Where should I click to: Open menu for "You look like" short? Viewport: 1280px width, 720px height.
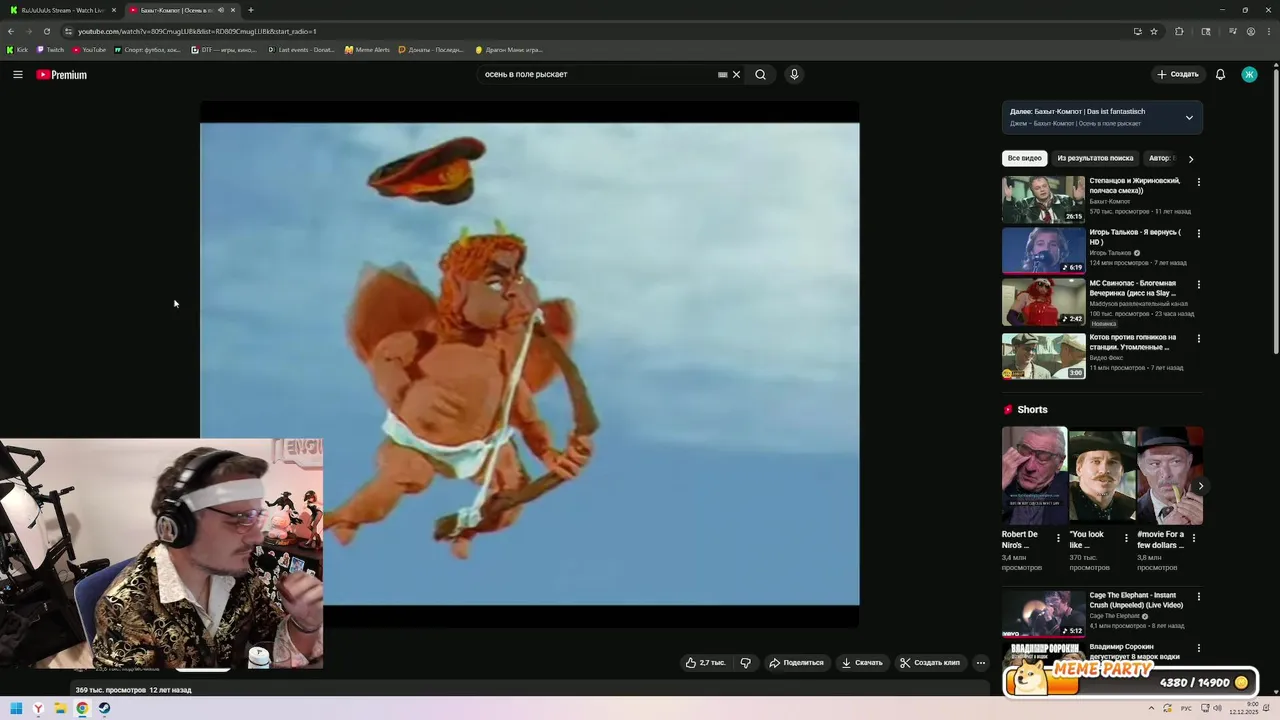(1126, 538)
